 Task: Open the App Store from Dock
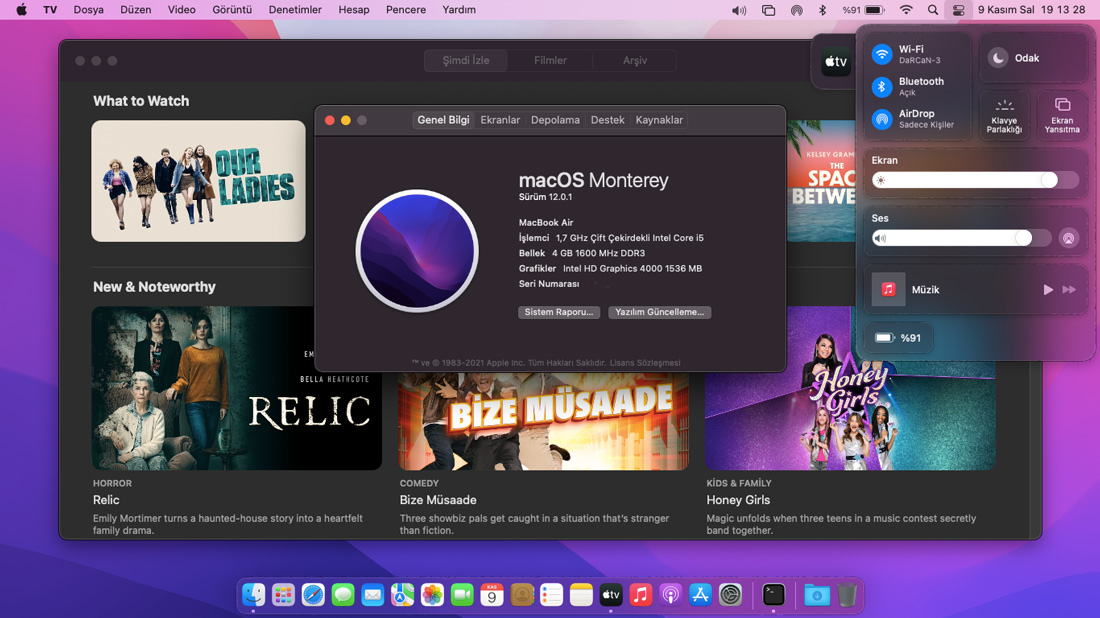[700, 595]
